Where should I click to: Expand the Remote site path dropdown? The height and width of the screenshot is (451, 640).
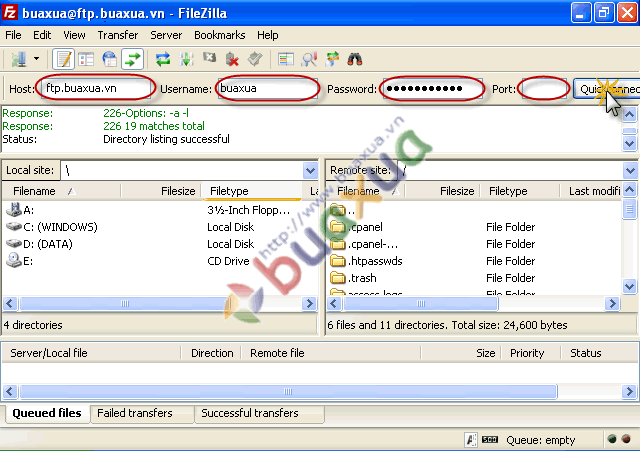pos(630,171)
